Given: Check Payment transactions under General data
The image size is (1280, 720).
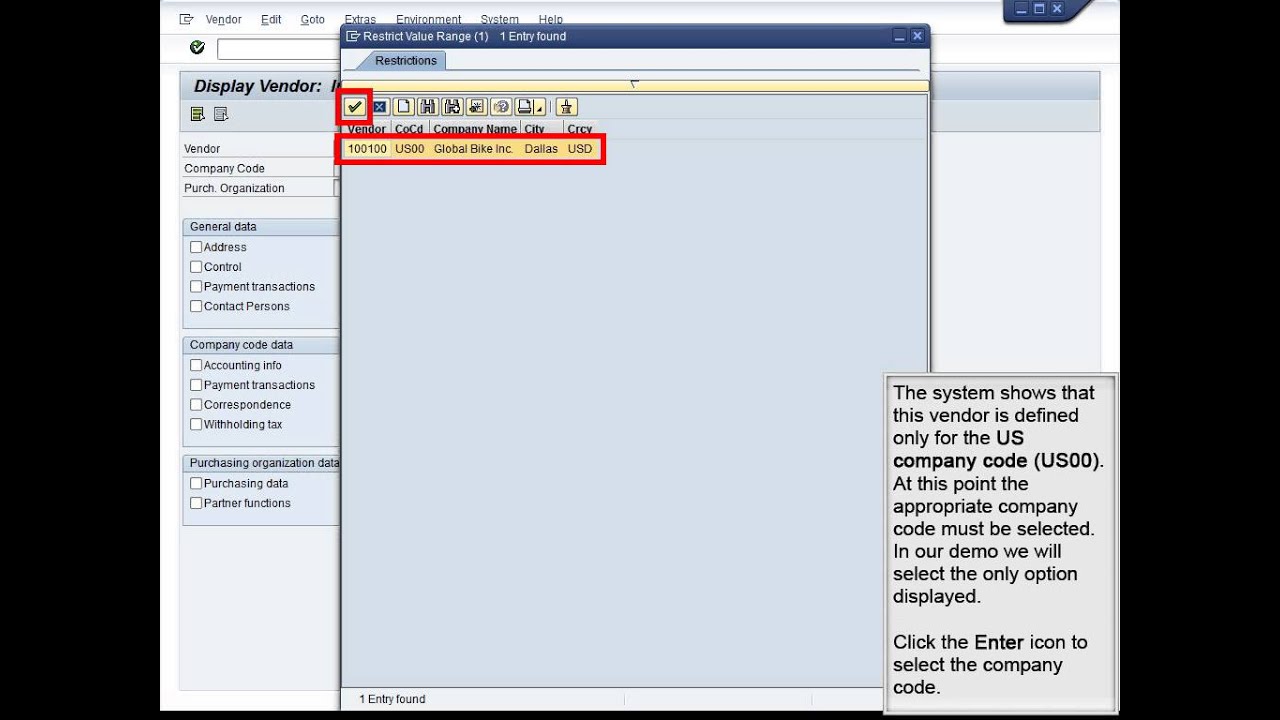Looking at the screenshot, I should click(196, 286).
